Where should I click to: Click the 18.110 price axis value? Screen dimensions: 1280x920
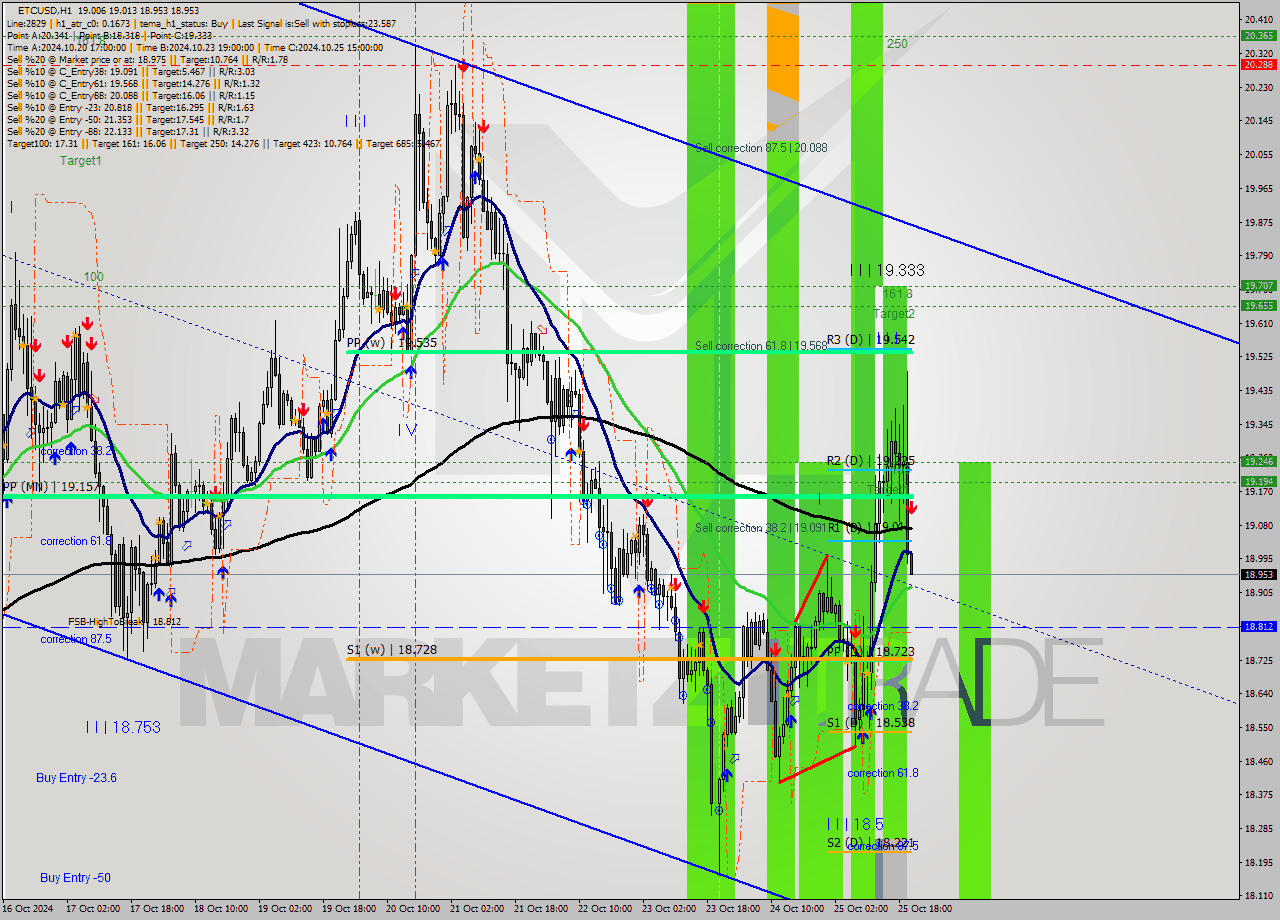coord(1258,896)
